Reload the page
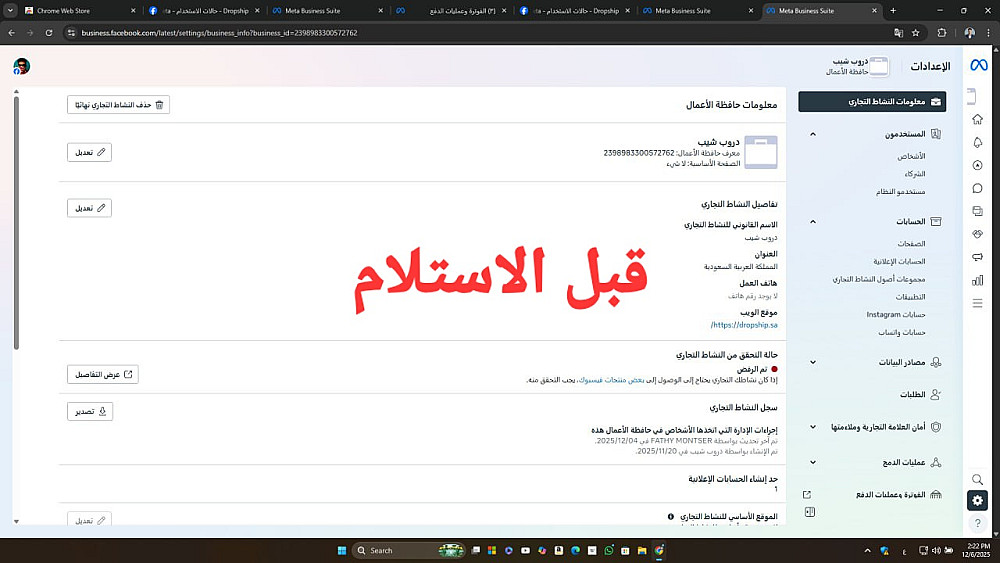The width and height of the screenshot is (1000, 563). point(48,33)
